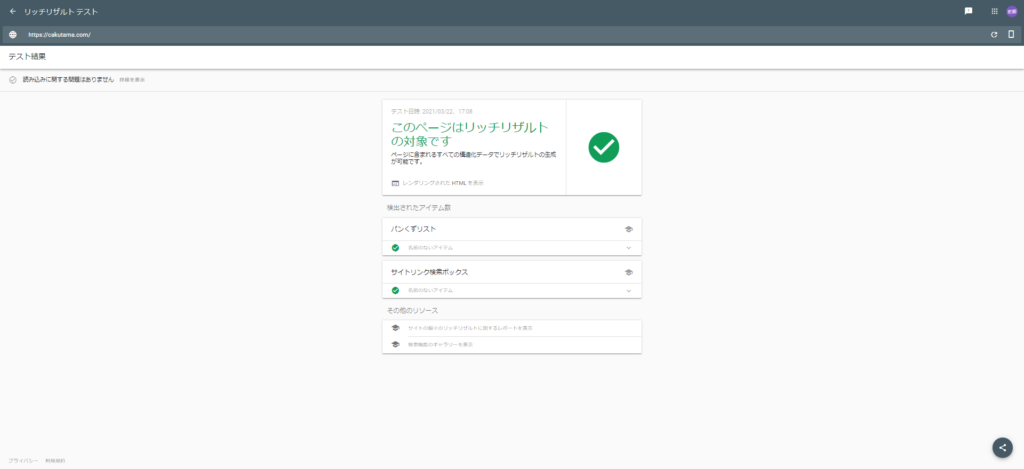Click the green check under パンくずリスト
The height and width of the screenshot is (469, 1024).
[395, 248]
